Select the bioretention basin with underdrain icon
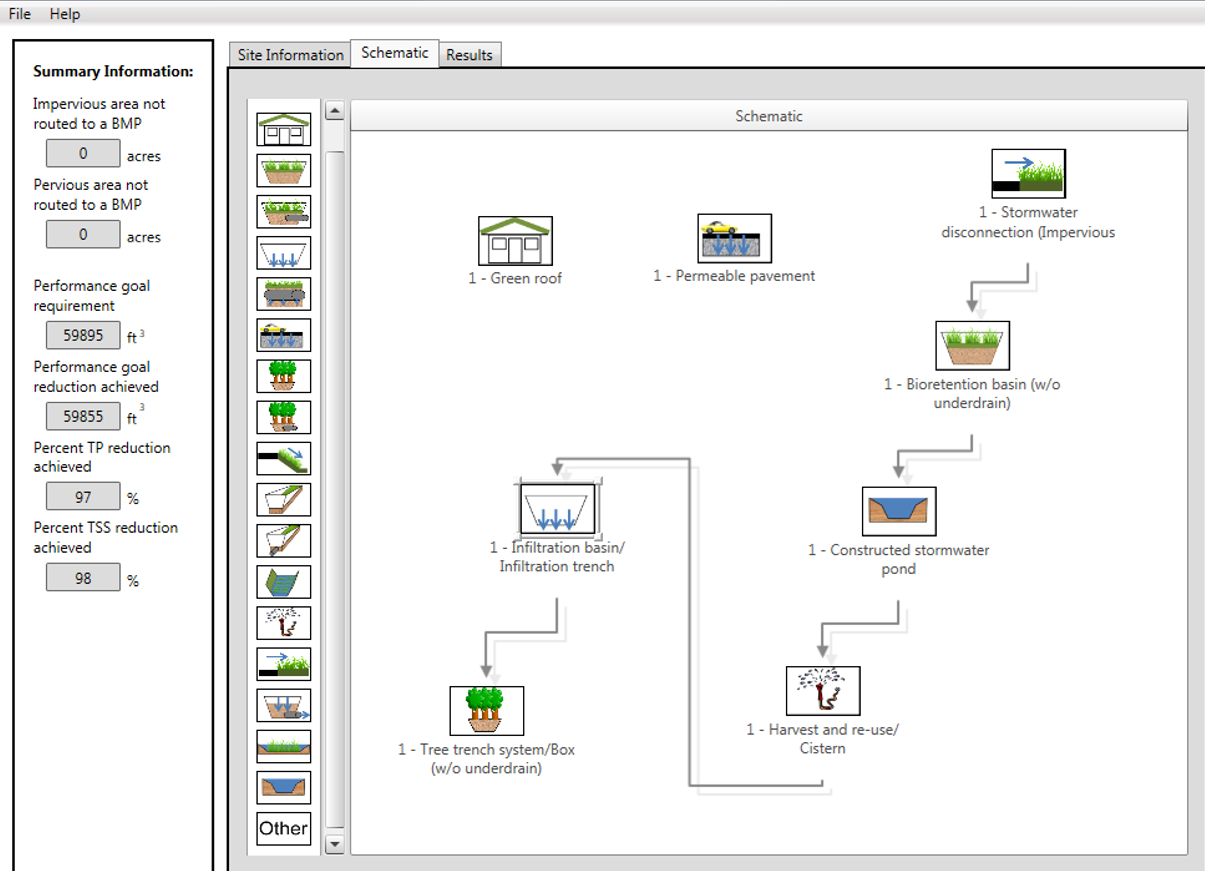Image resolution: width=1205 pixels, height=871 pixels. click(x=284, y=211)
